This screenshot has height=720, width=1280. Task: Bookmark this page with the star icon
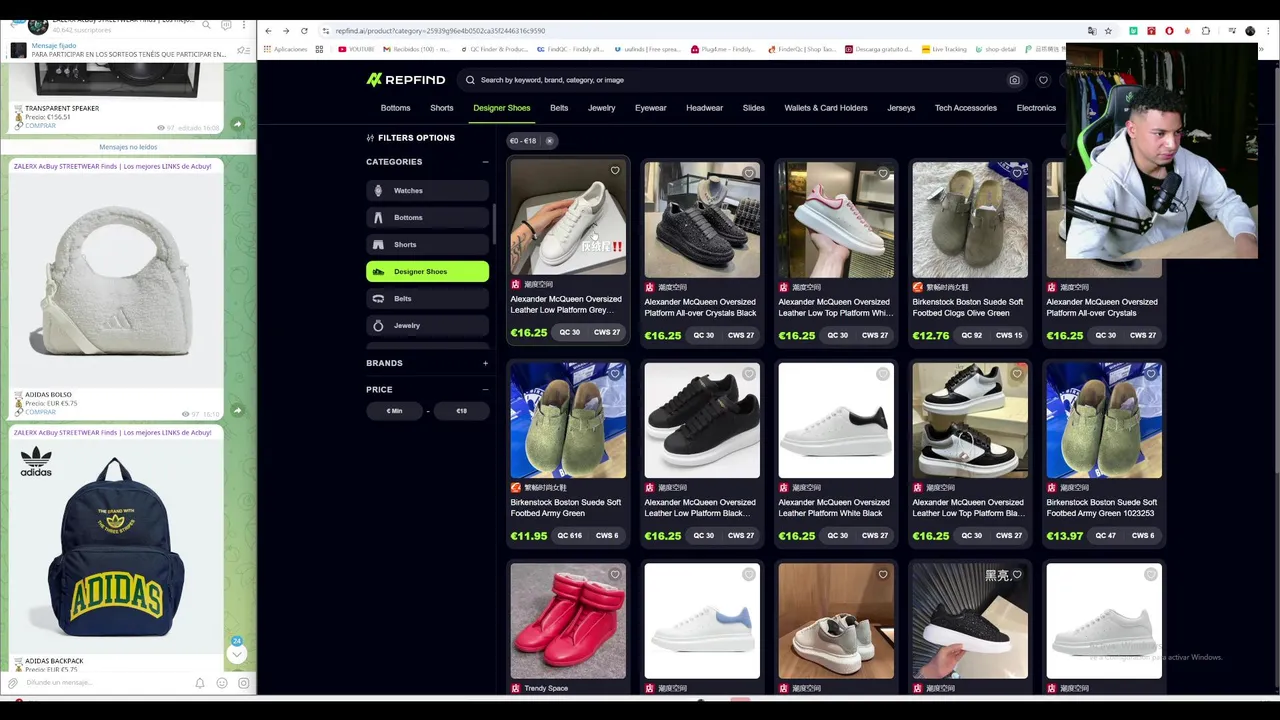click(x=1108, y=31)
